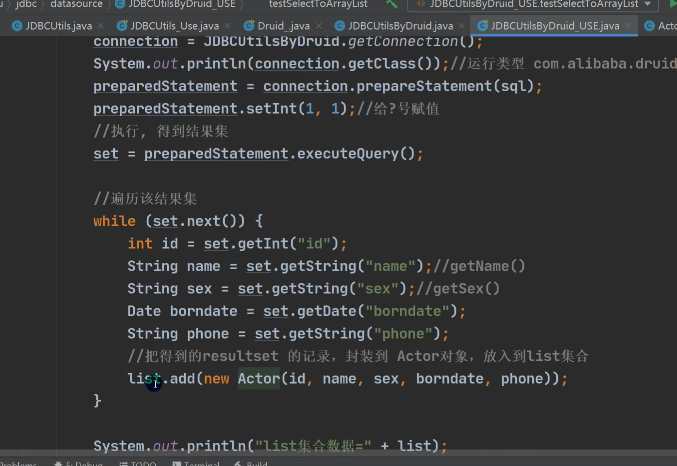Screen dimensions: 677x466
Task: Click the "list集合数据=" string literal
Action: pyautogui.click(x=313, y=446)
